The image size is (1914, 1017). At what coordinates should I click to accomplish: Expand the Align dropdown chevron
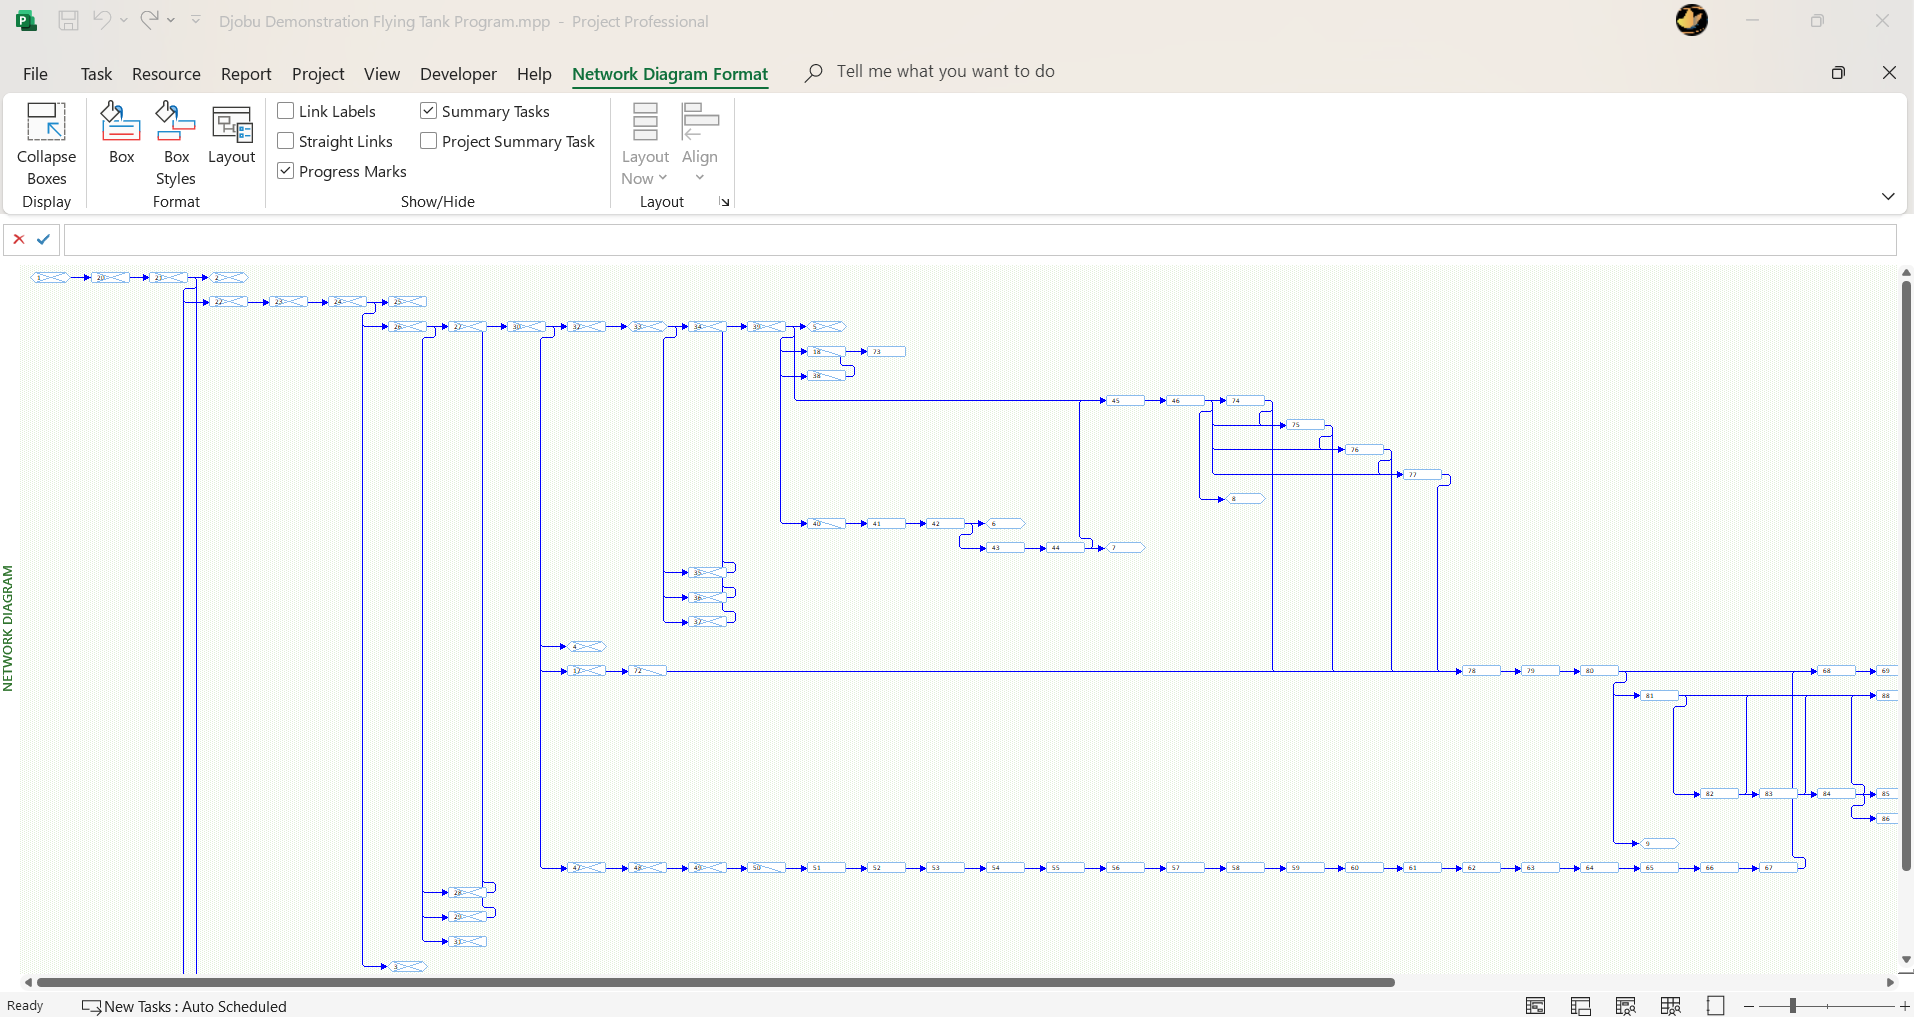[x=700, y=178]
